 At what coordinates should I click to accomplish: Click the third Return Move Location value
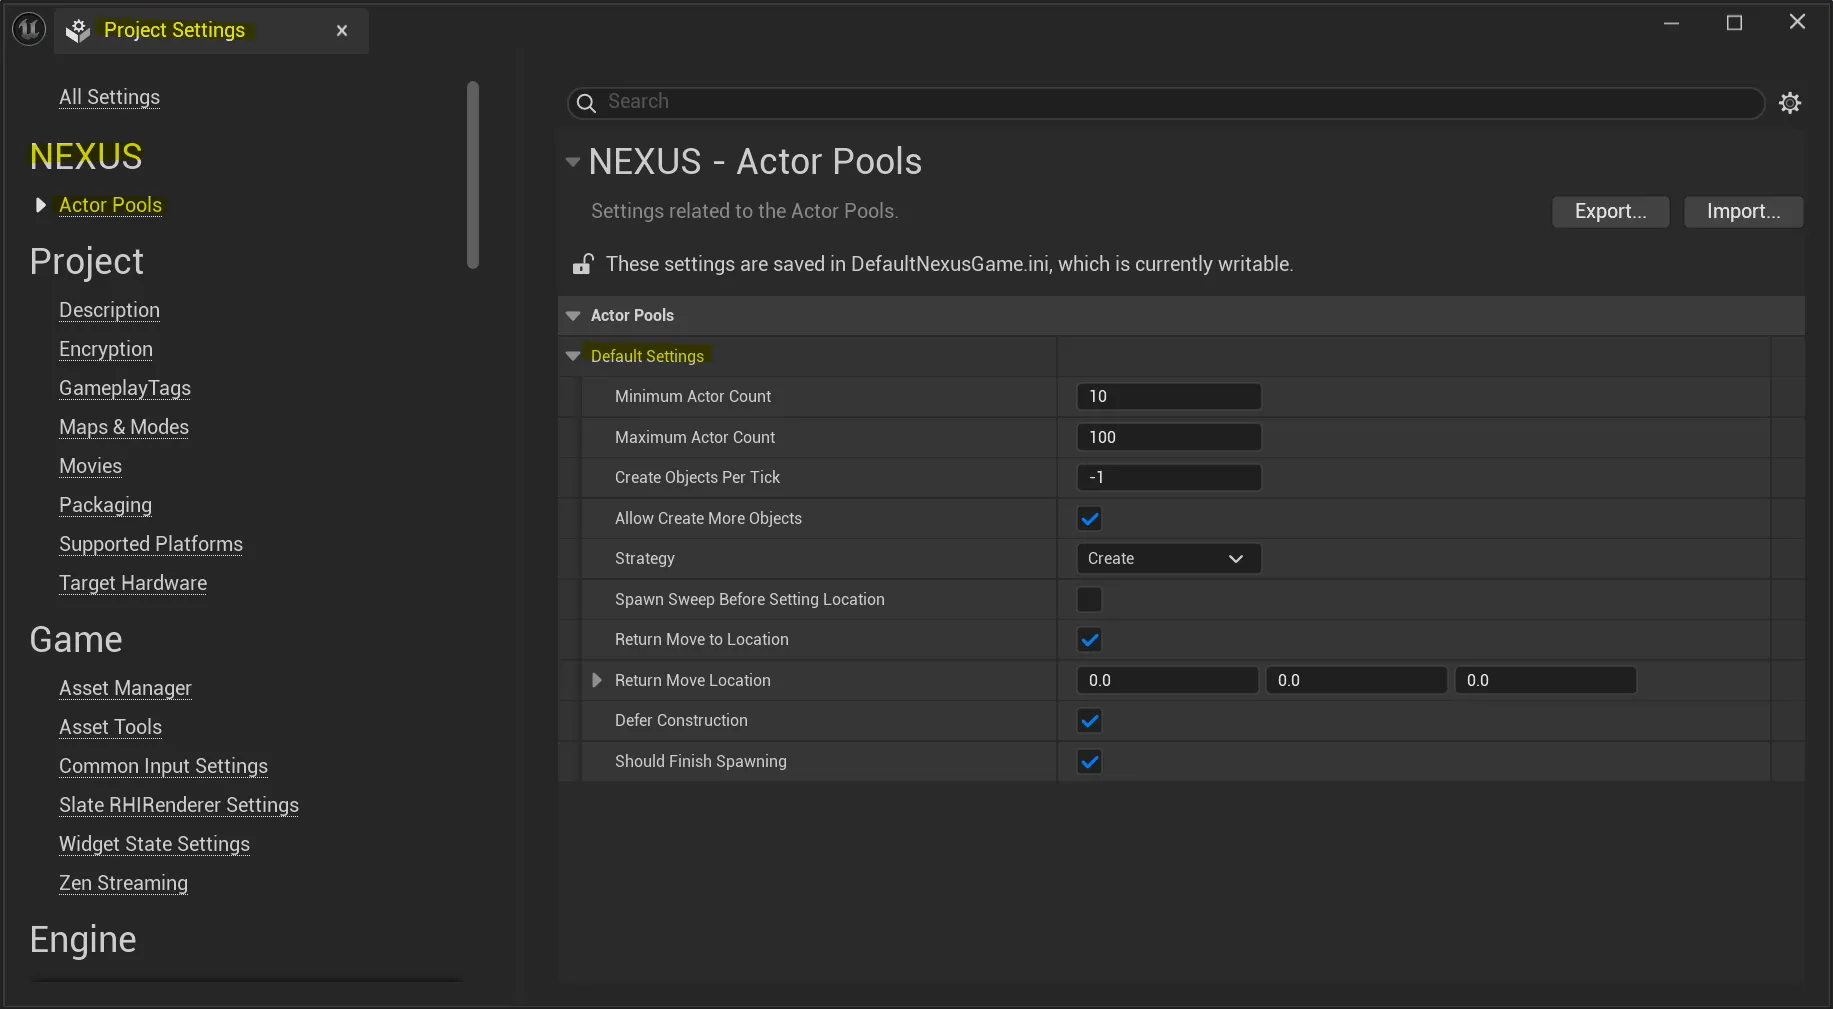point(1545,681)
